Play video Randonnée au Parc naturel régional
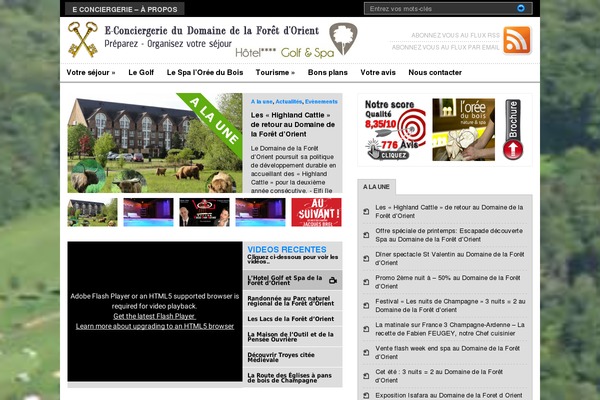The width and height of the screenshot is (600, 400). pyautogui.click(x=291, y=301)
